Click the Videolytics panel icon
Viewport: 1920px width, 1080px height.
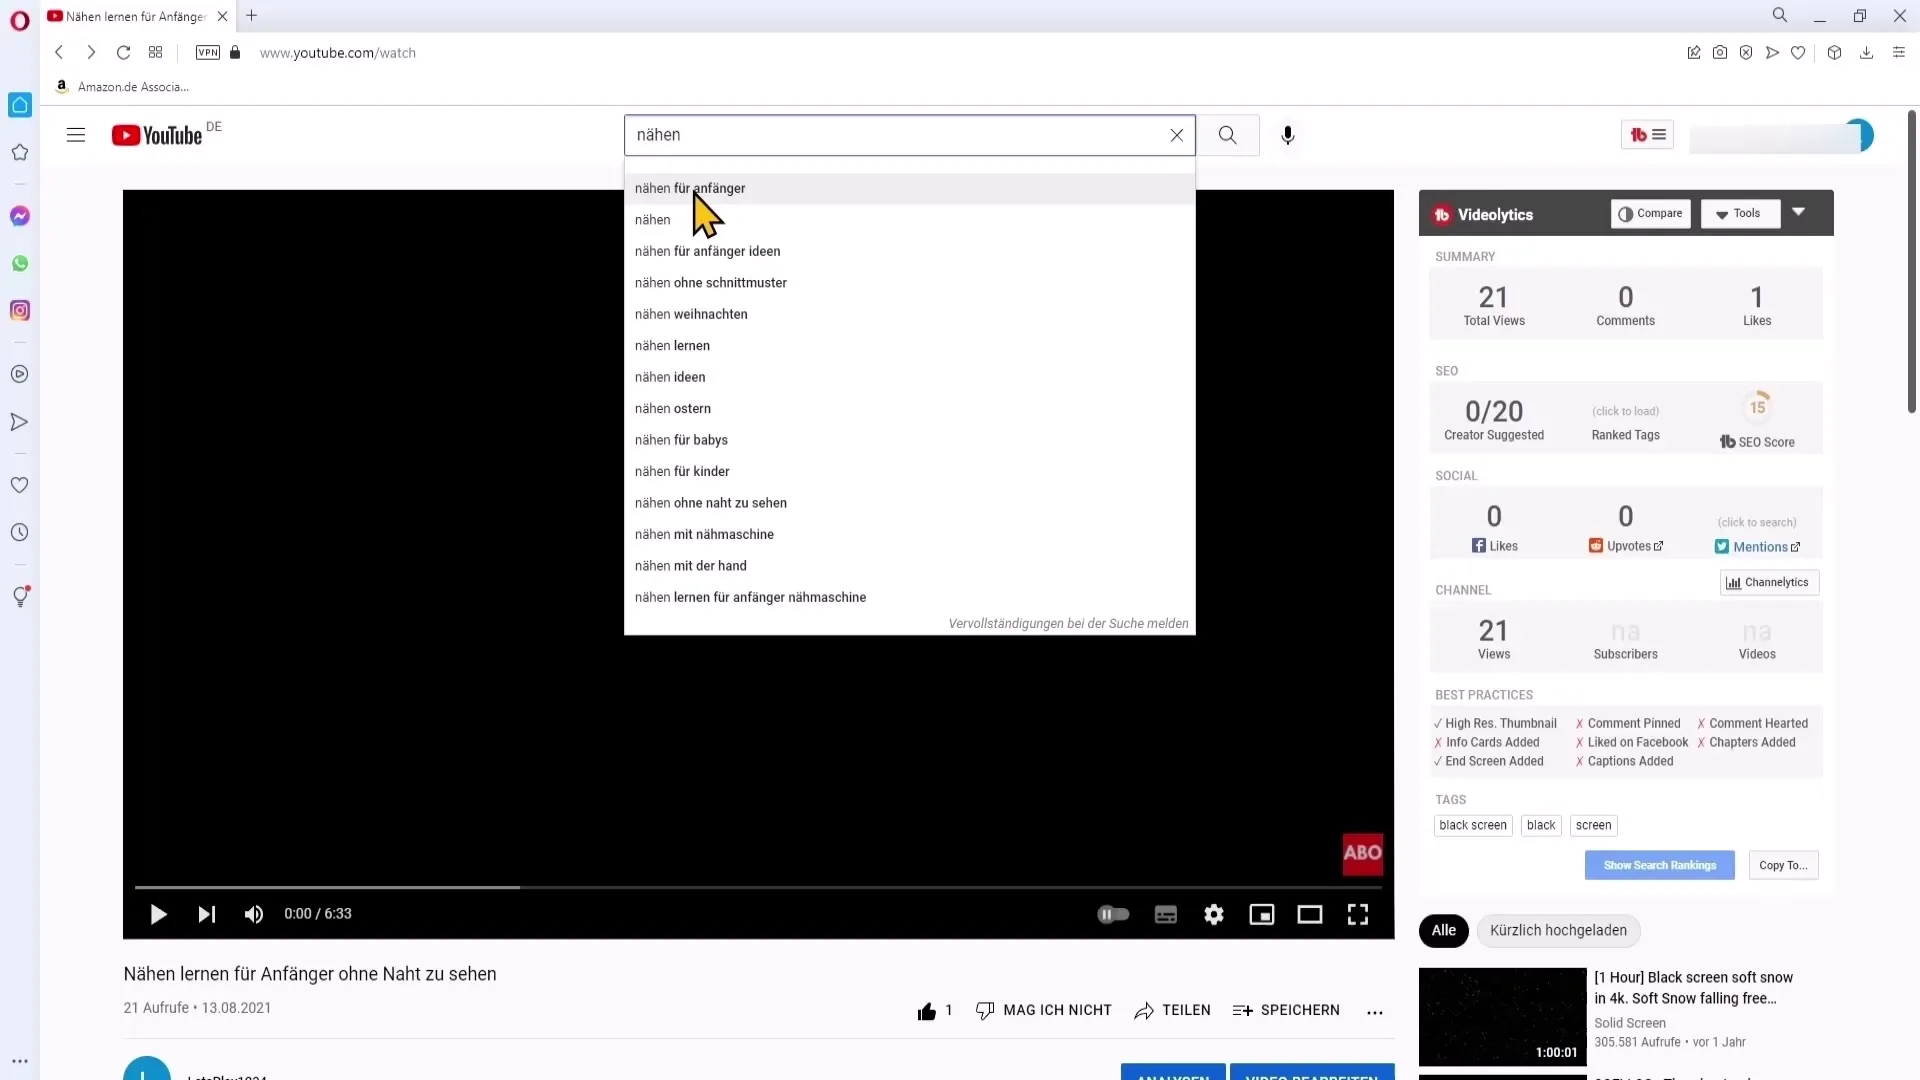point(1443,214)
